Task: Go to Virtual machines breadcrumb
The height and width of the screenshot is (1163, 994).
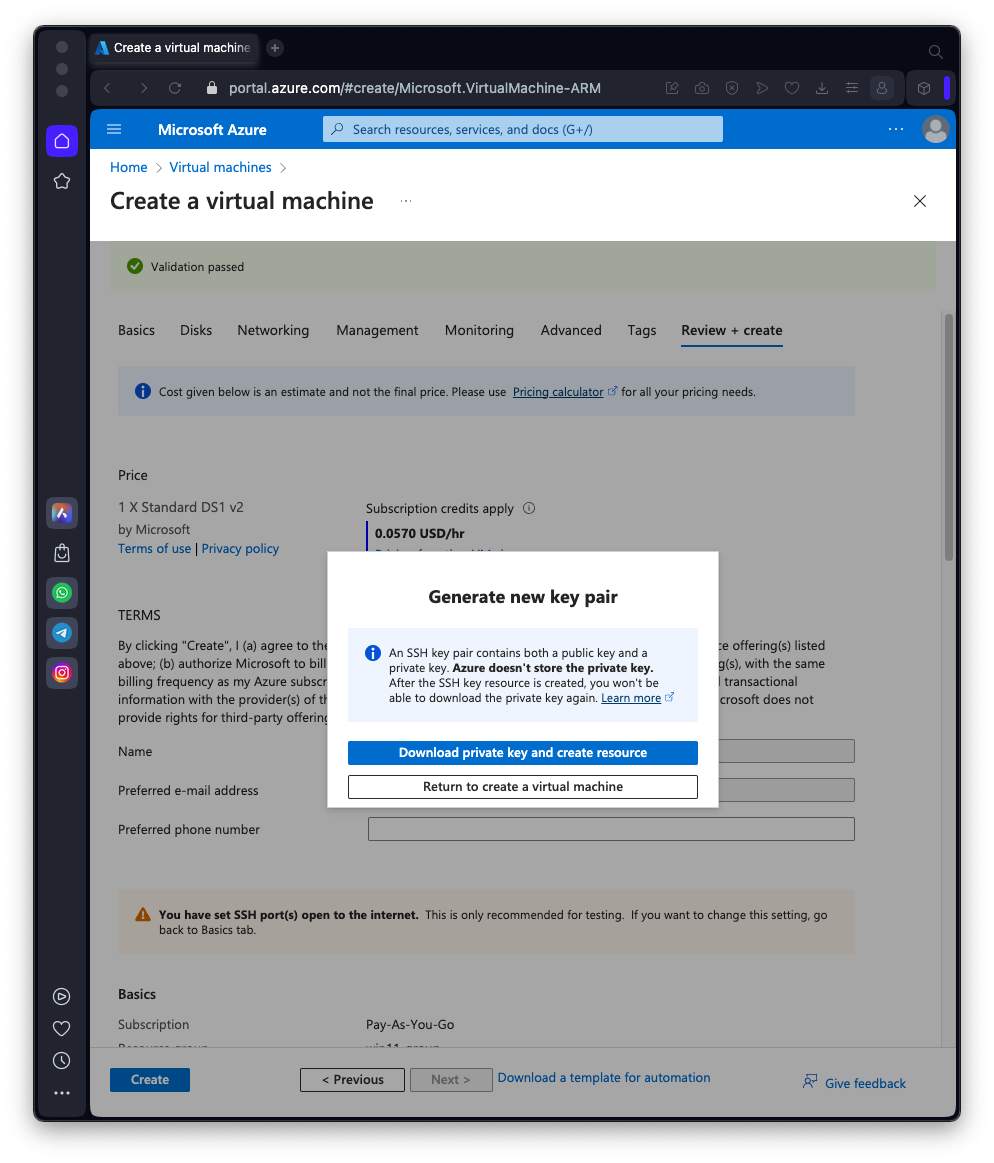Action: pos(220,168)
